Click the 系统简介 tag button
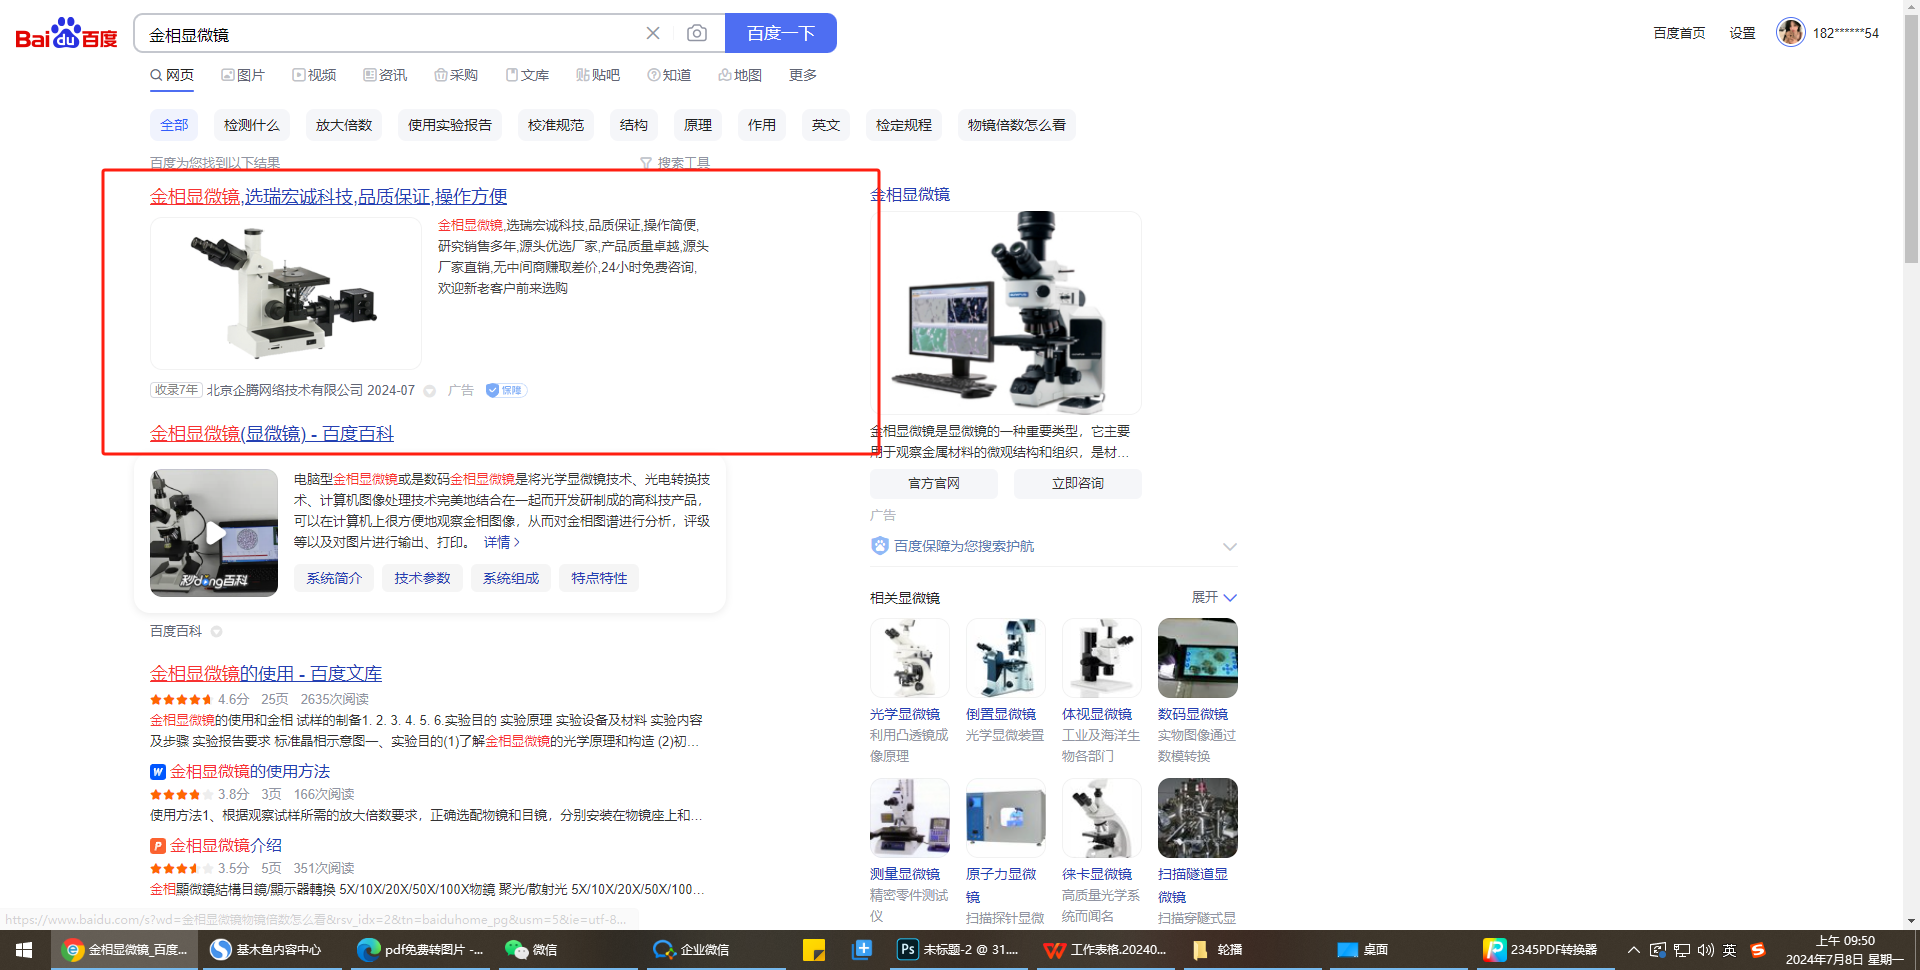 pyautogui.click(x=334, y=578)
